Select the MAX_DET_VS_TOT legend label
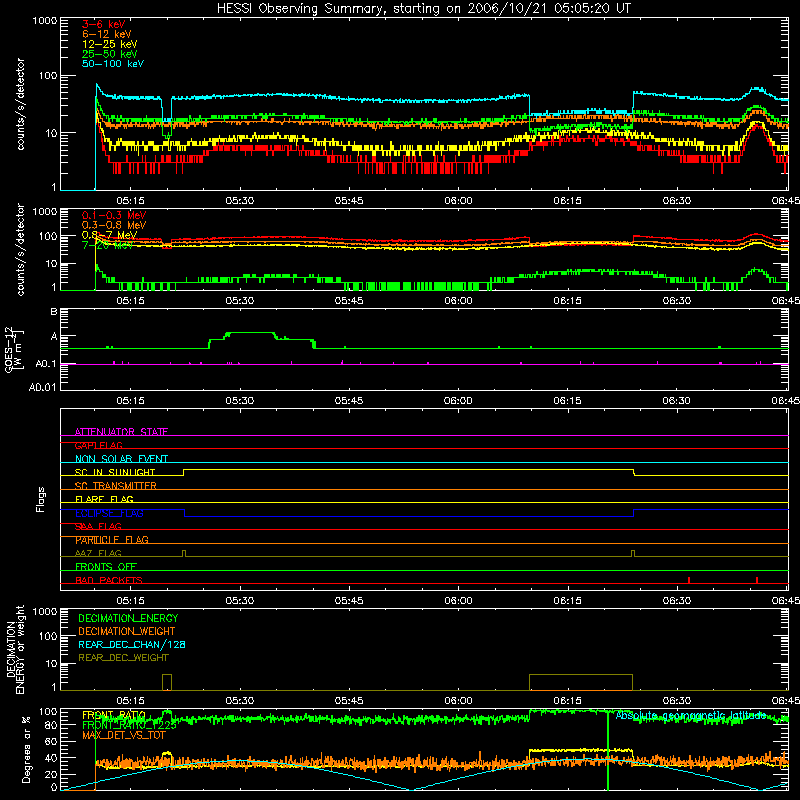 tap(124, 735)
